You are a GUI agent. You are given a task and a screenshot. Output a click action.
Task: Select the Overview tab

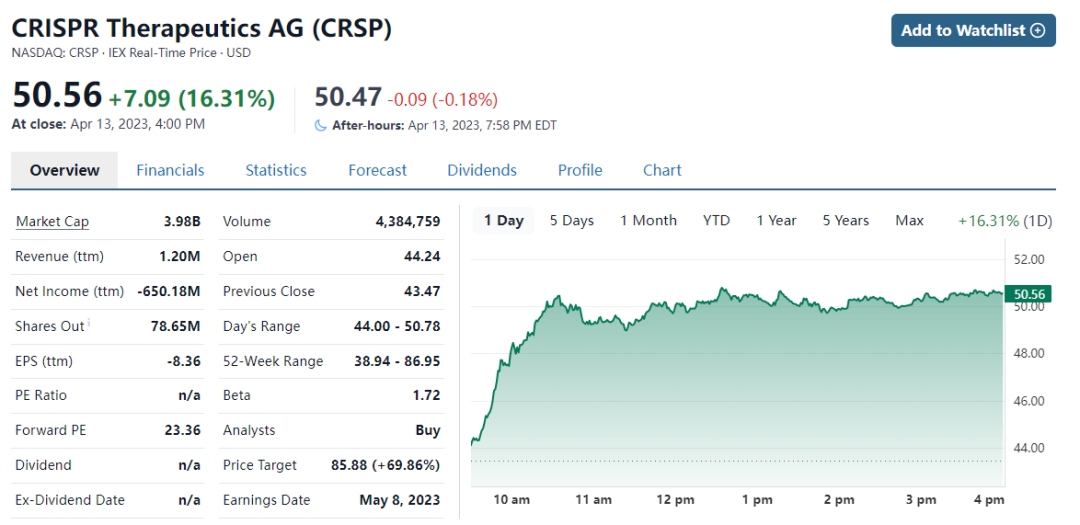(x=65, y=170)
